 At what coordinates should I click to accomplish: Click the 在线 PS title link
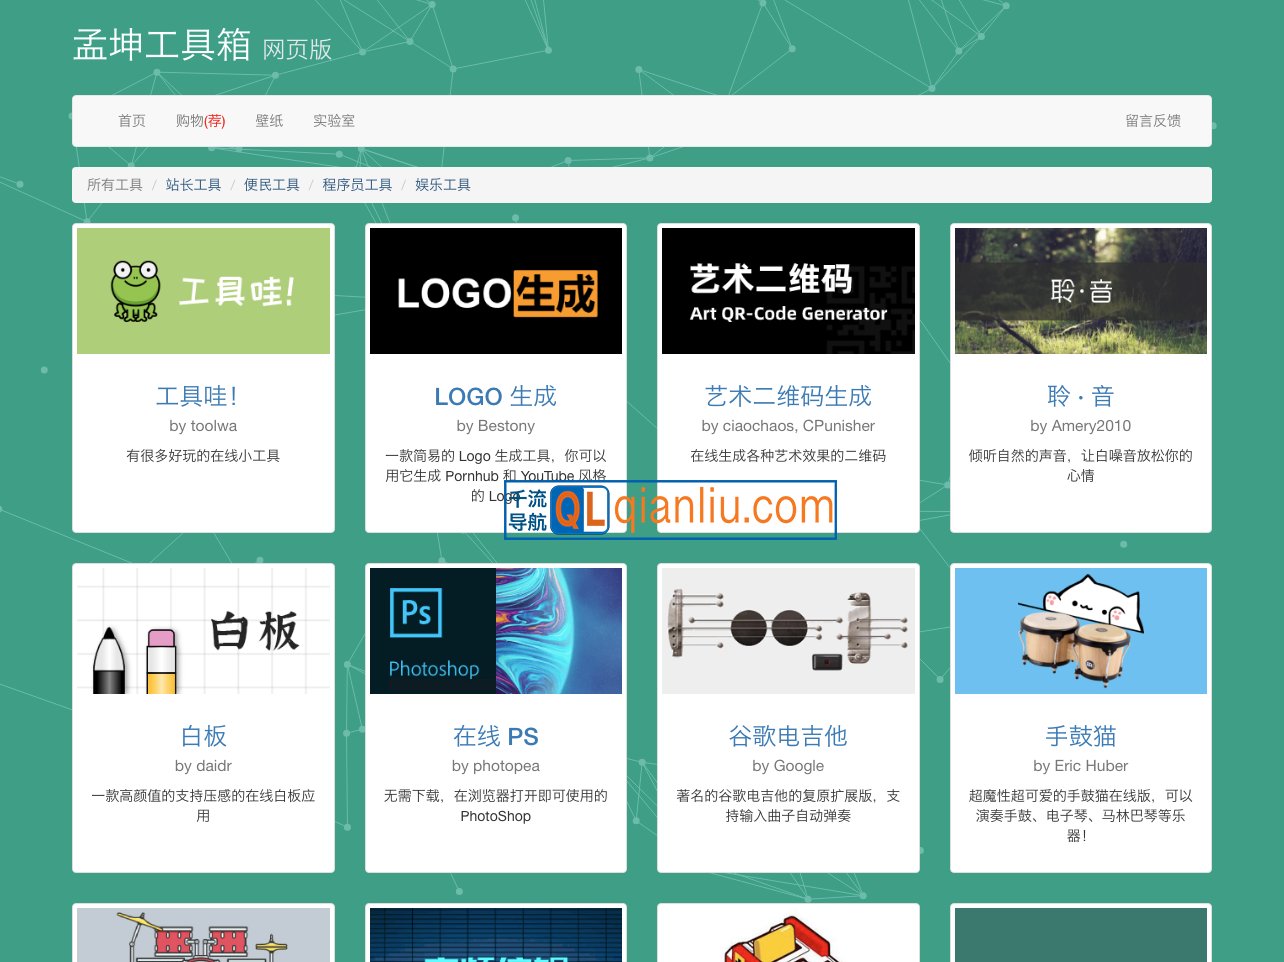[495, 736]
